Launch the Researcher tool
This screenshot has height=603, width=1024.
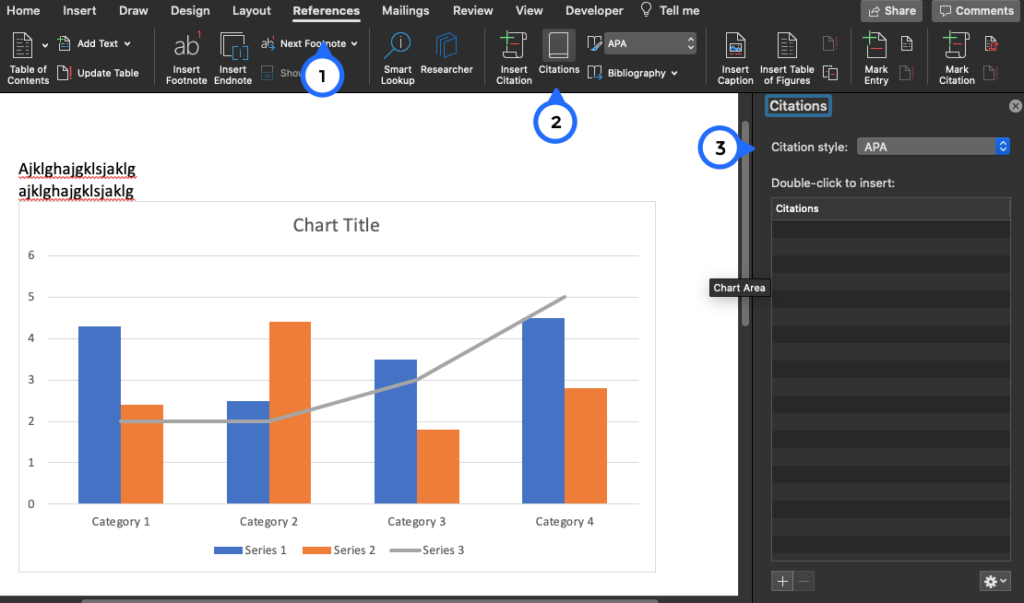coord(447,54)
